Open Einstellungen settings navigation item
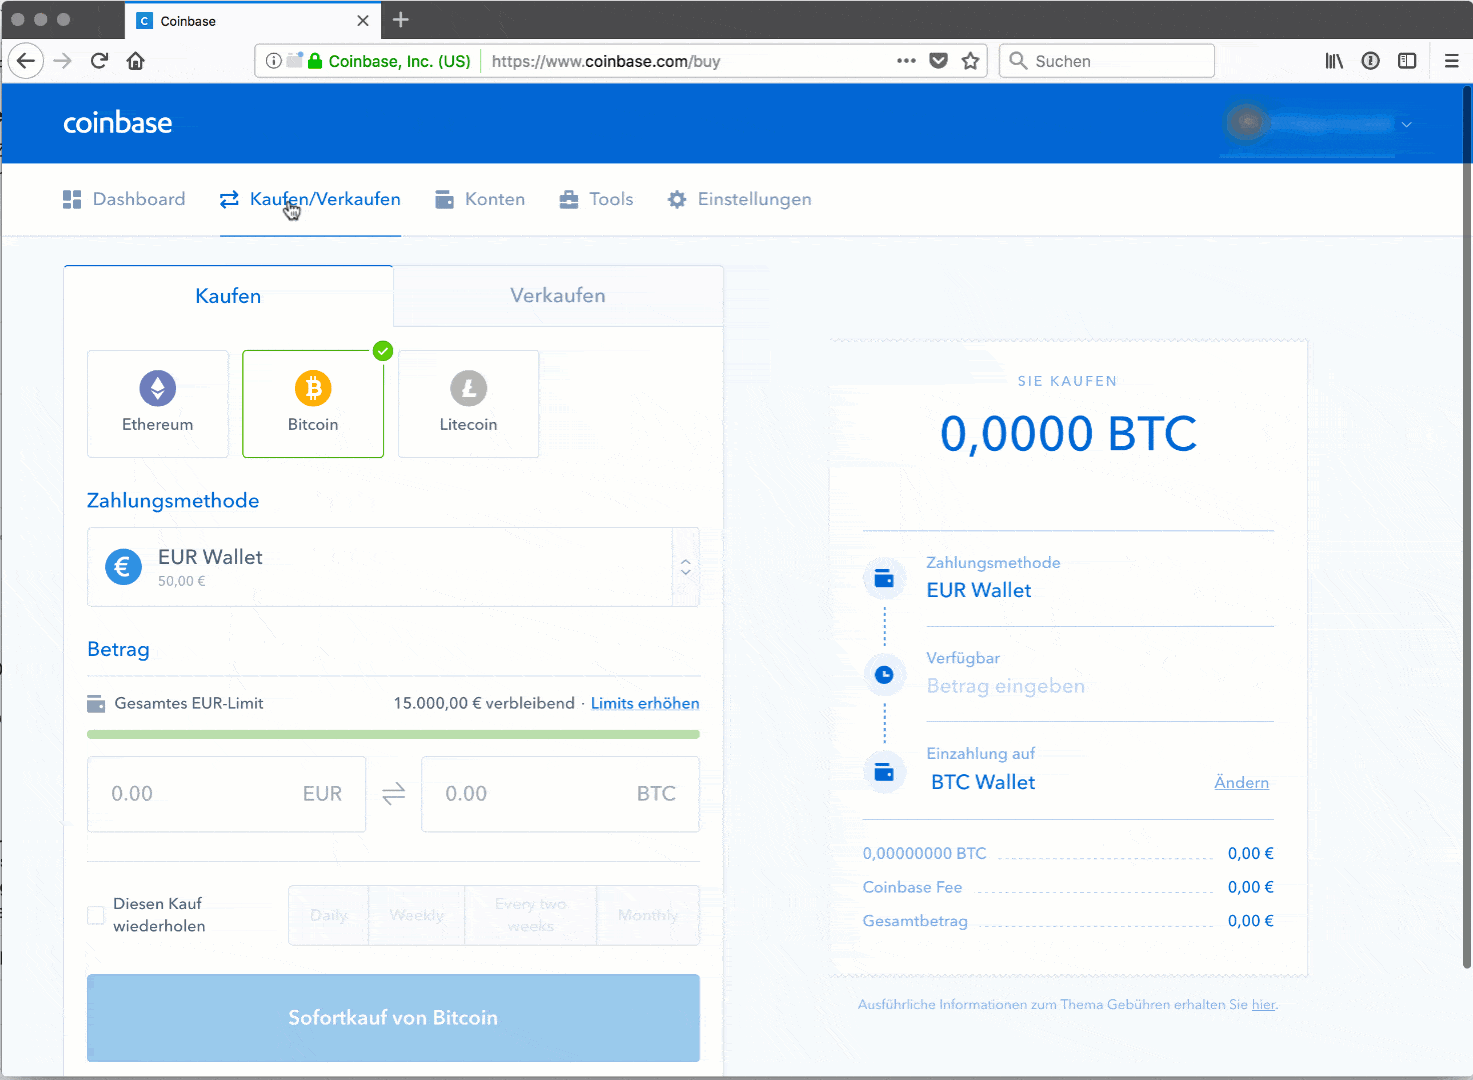This screenshot has width=1473, height=1080. [739, 199]
